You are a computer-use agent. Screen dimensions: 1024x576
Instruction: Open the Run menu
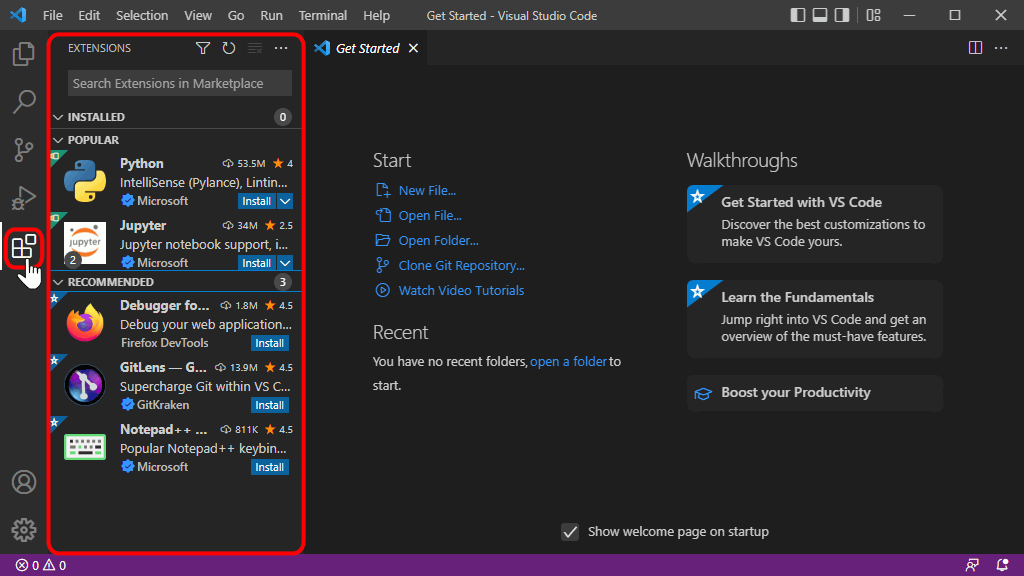tap(271, 15)
